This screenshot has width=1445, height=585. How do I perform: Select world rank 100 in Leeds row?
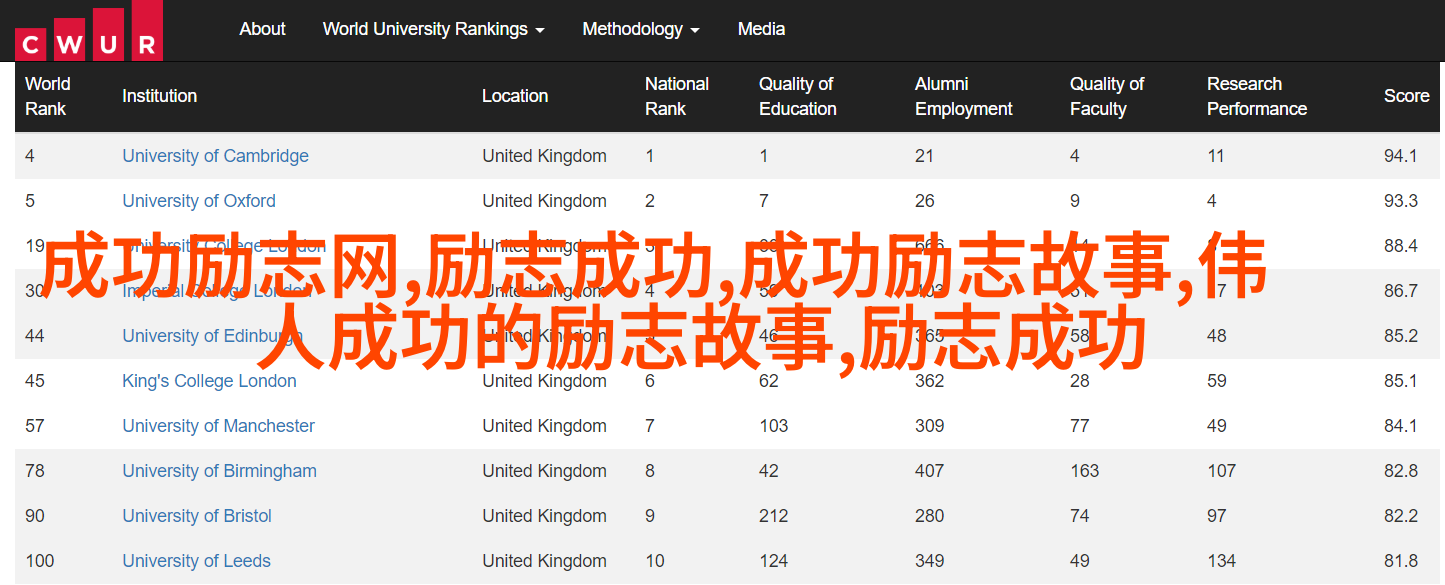coord(39,561)
